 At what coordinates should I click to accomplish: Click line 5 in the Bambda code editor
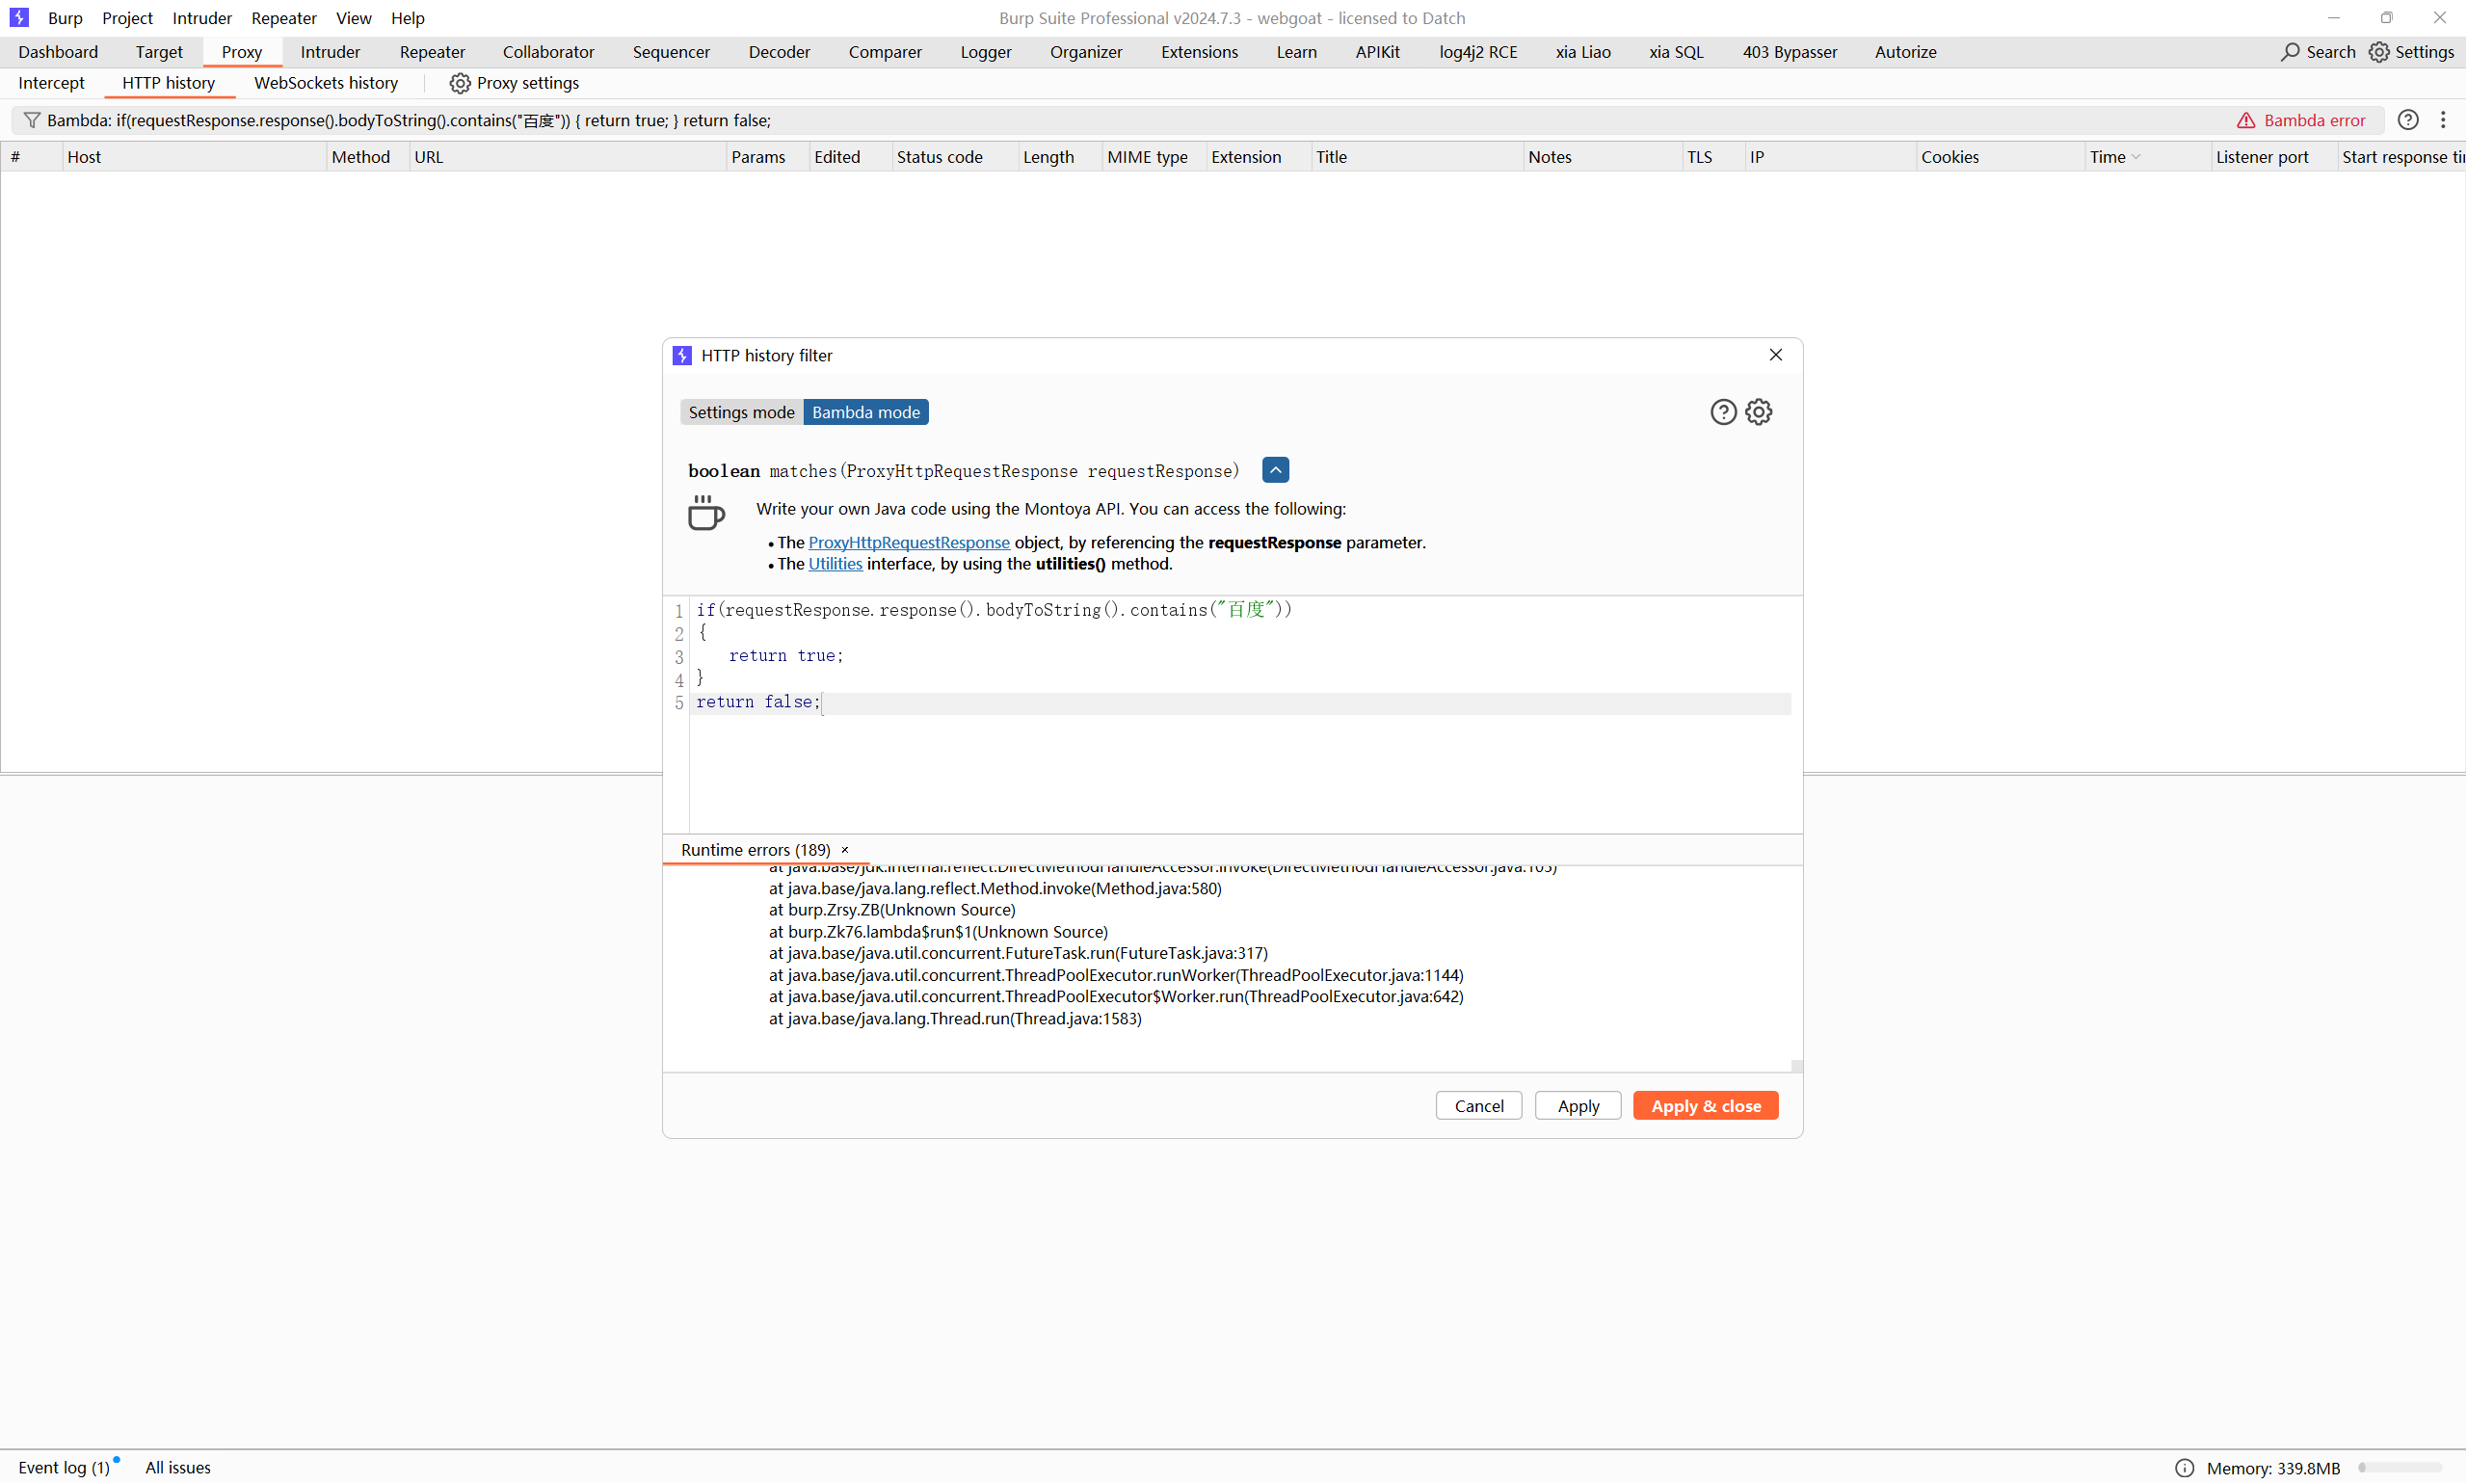pos(1240,703)
